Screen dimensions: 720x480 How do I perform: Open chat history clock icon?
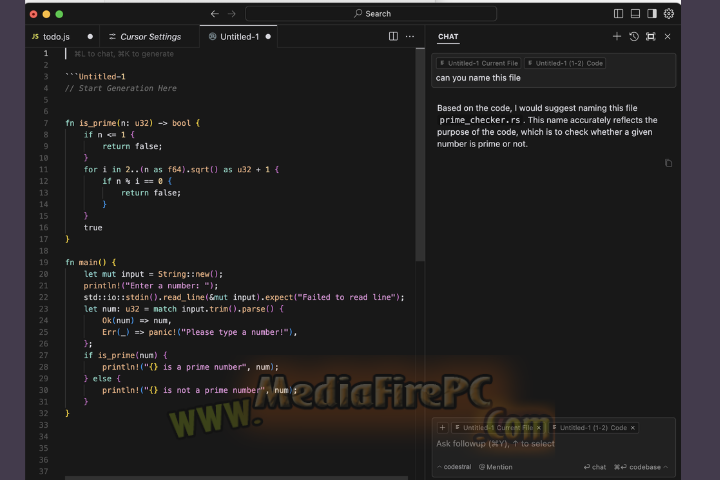click(634, 36)
